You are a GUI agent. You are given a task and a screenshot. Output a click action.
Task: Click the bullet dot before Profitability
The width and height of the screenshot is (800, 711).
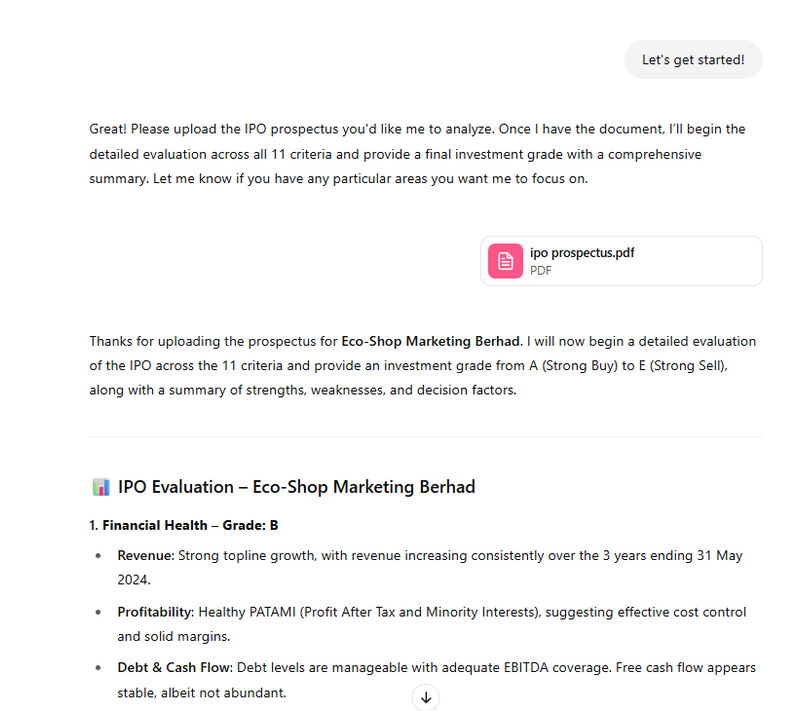click(x=98, y=612)
